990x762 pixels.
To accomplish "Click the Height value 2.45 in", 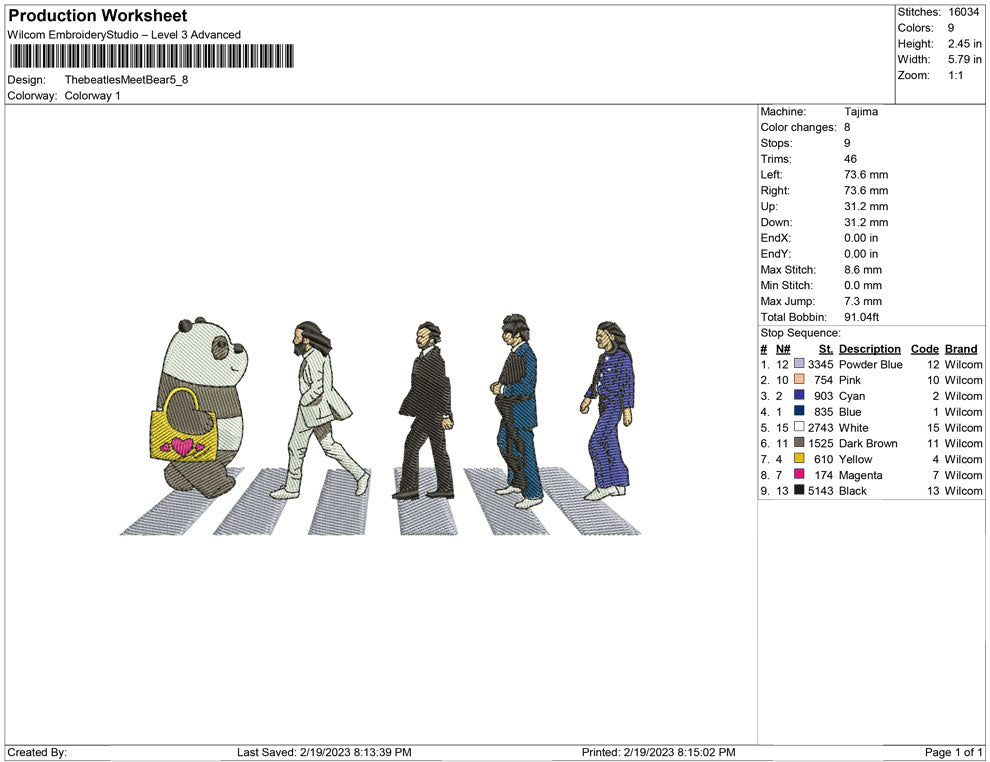I will [x=965, y=44].
